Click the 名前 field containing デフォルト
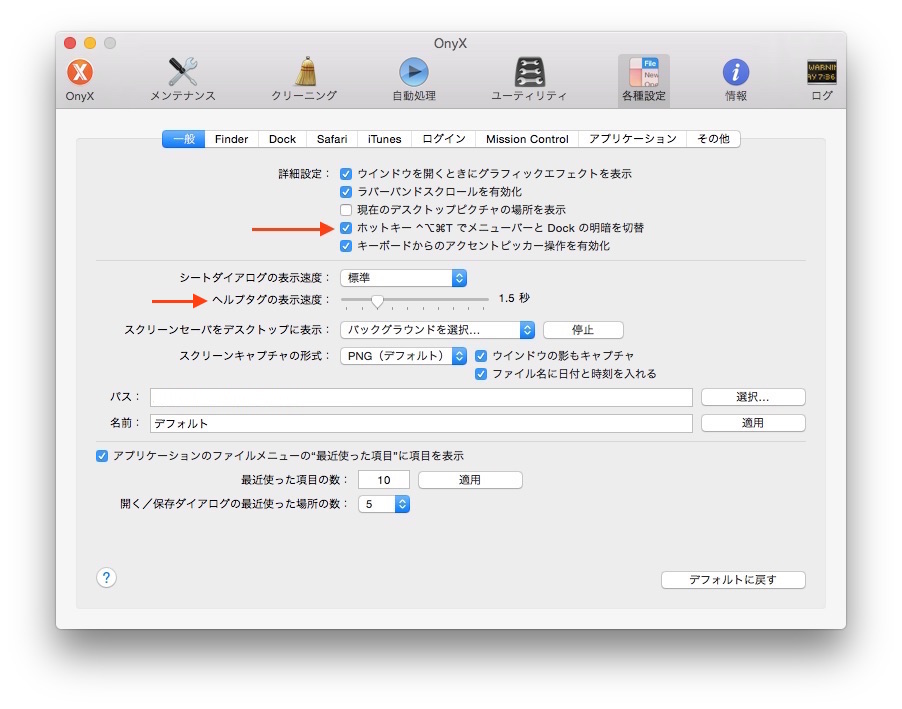This screenshot has height=709, width=902. (x=421, y=424)
